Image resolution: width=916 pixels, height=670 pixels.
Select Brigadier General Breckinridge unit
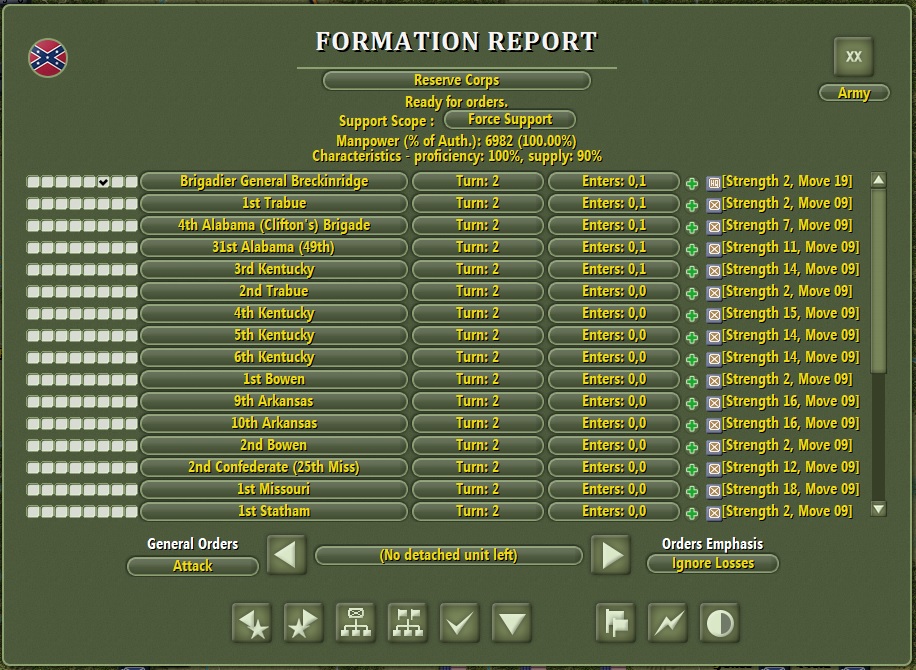(x=274, y=181)
